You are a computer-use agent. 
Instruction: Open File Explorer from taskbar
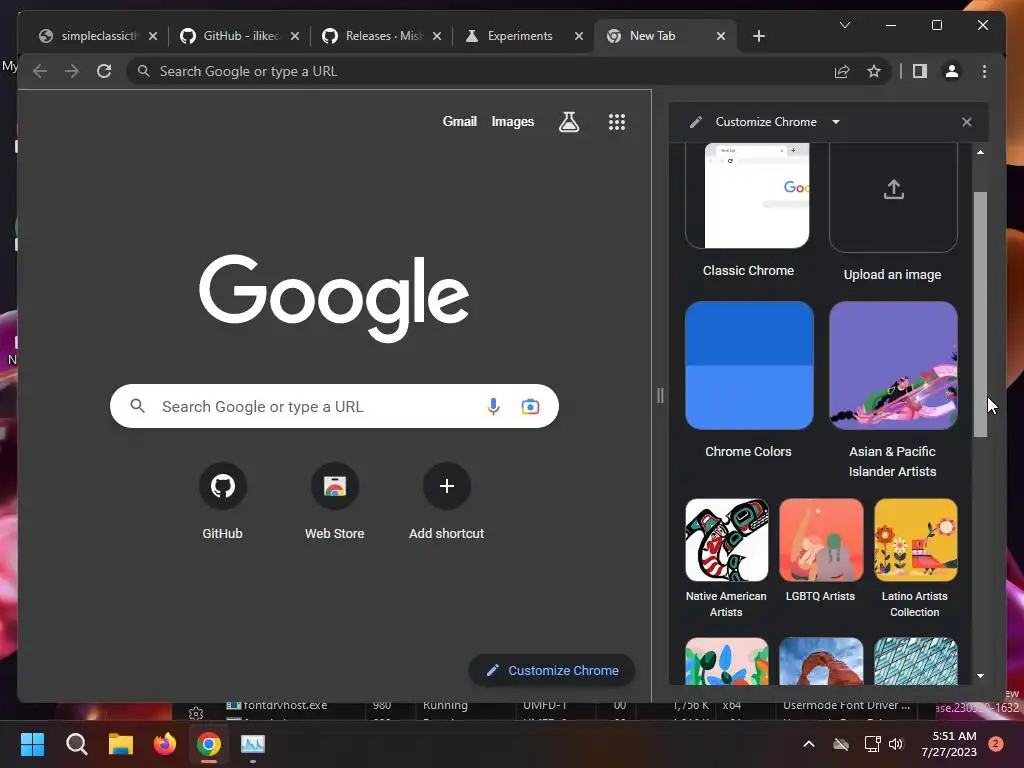click(121, 744)
